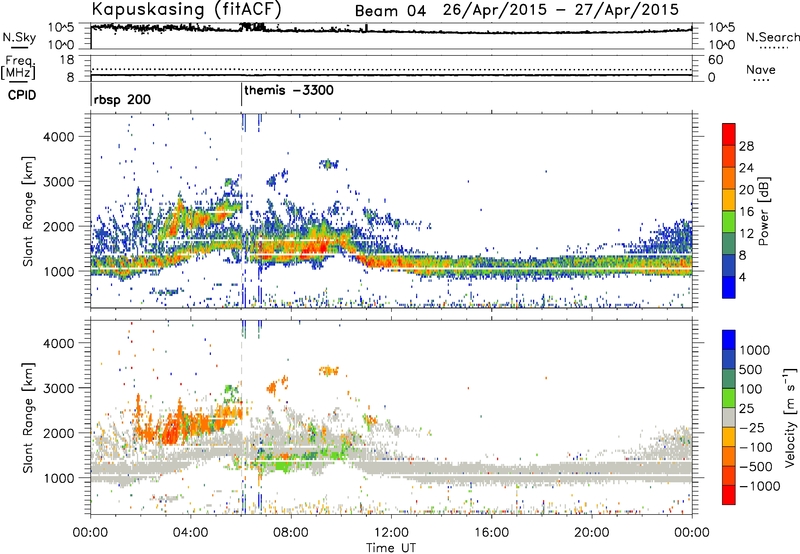Click 'Slant Range [km]' label of power panel
Screen dimensions: 800x554
click(x=28, y=211)
